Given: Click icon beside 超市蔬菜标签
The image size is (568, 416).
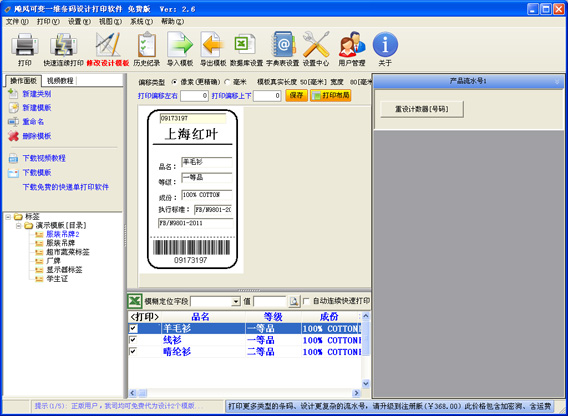Looking at the screenshot, I should tap(39, 252).
